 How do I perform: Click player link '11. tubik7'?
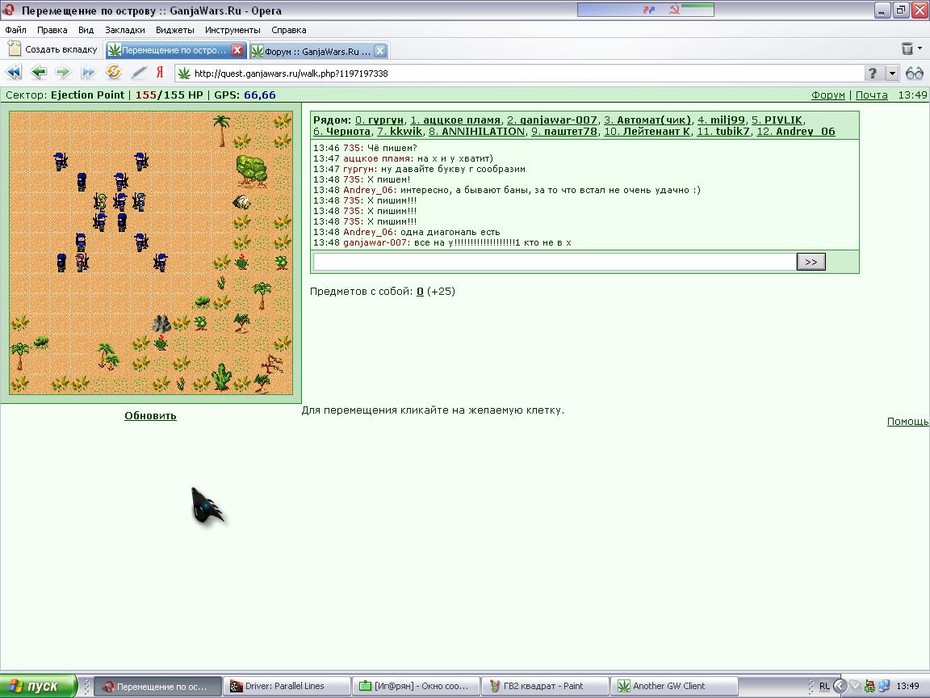[723, 132]
